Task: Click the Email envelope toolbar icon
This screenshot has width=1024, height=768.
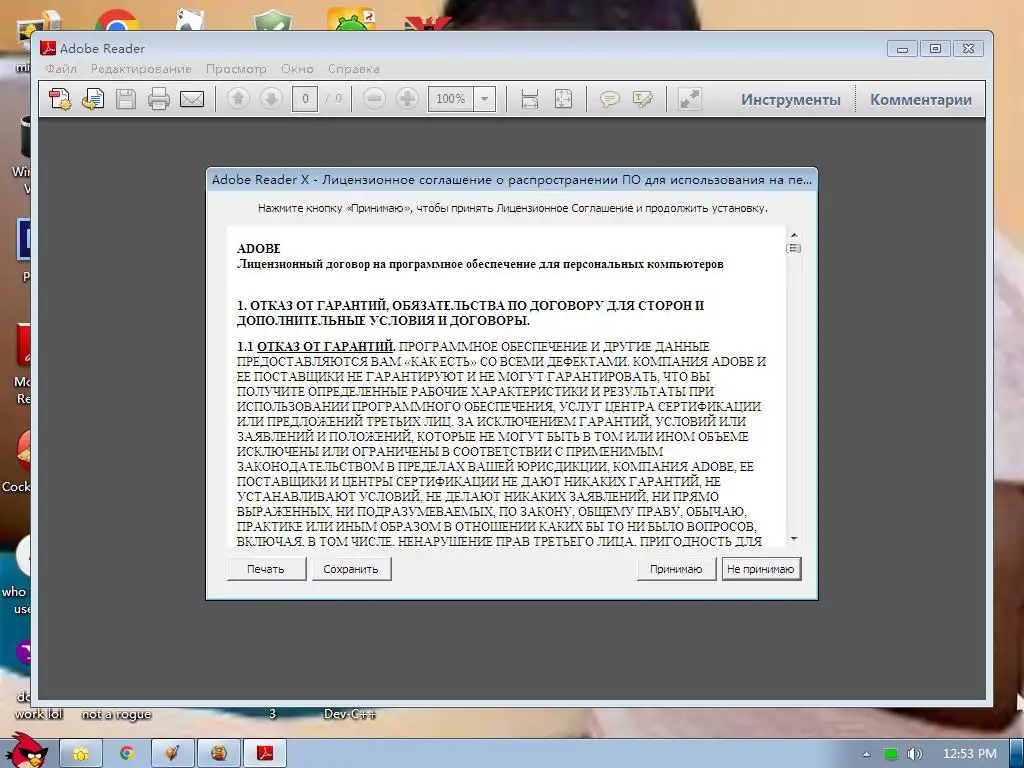Action: [192, 99]
